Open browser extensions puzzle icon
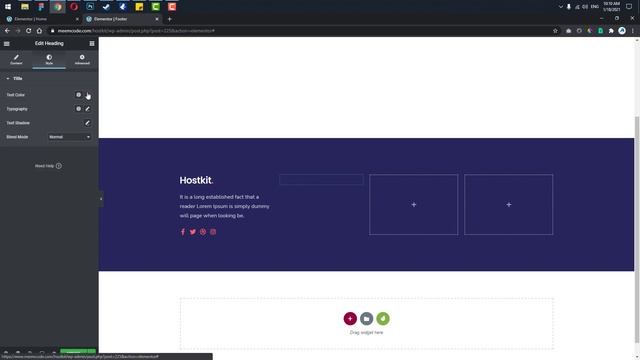The height and width of the screenshot is (360, 640). [x=611, y=31]
